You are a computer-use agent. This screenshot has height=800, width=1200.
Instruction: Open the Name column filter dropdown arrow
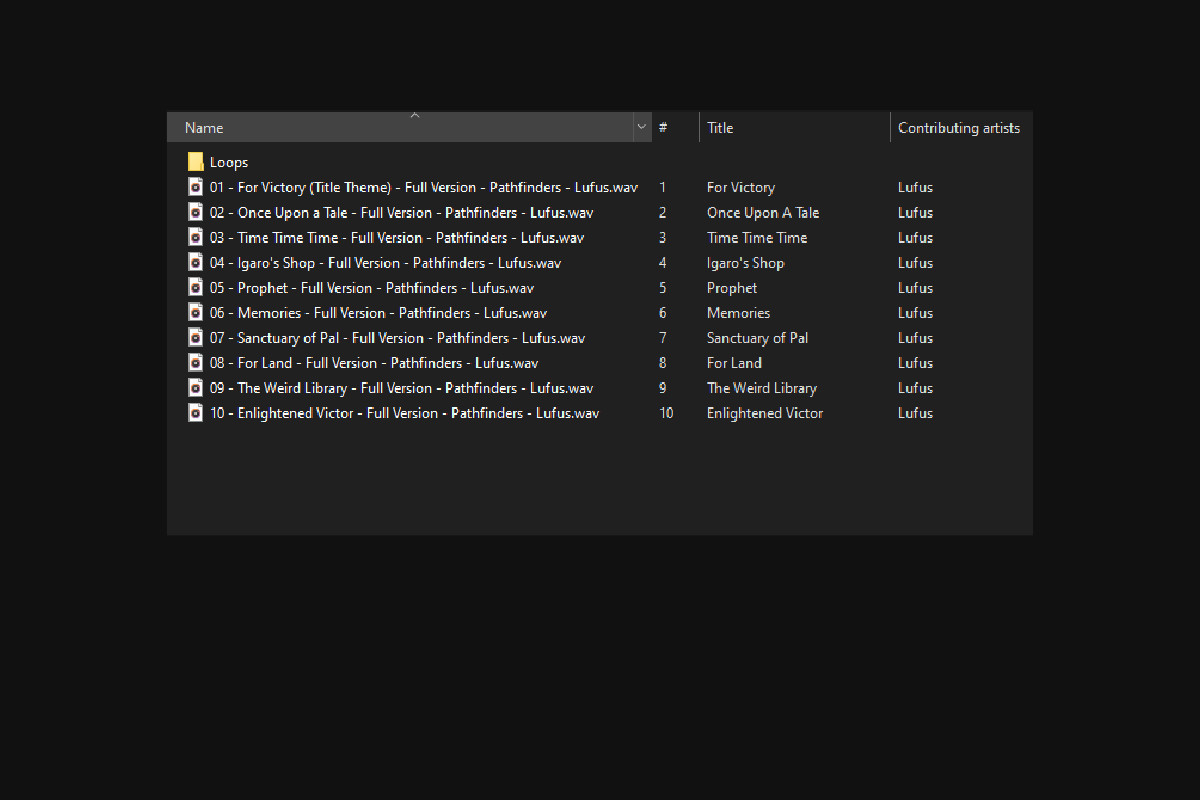click(641, 128)
